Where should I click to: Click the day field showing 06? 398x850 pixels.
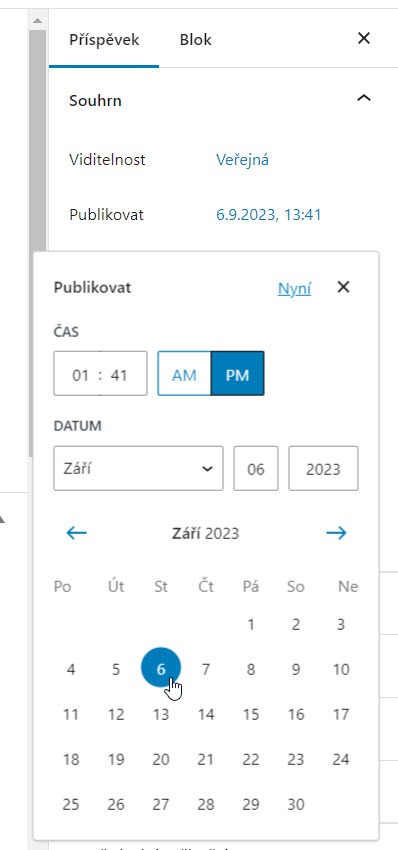[x=256, y=469]
